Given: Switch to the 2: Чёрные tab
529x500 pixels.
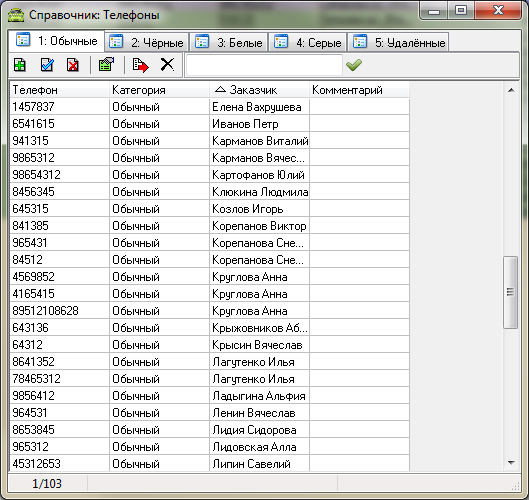Looking at the screenshot, I should coord(147,42).
